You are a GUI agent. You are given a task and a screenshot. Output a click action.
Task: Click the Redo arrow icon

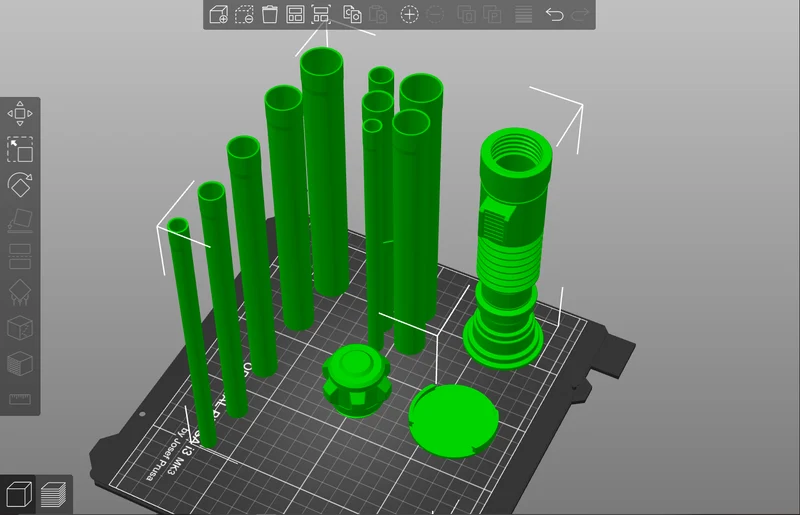click(580, 14)
